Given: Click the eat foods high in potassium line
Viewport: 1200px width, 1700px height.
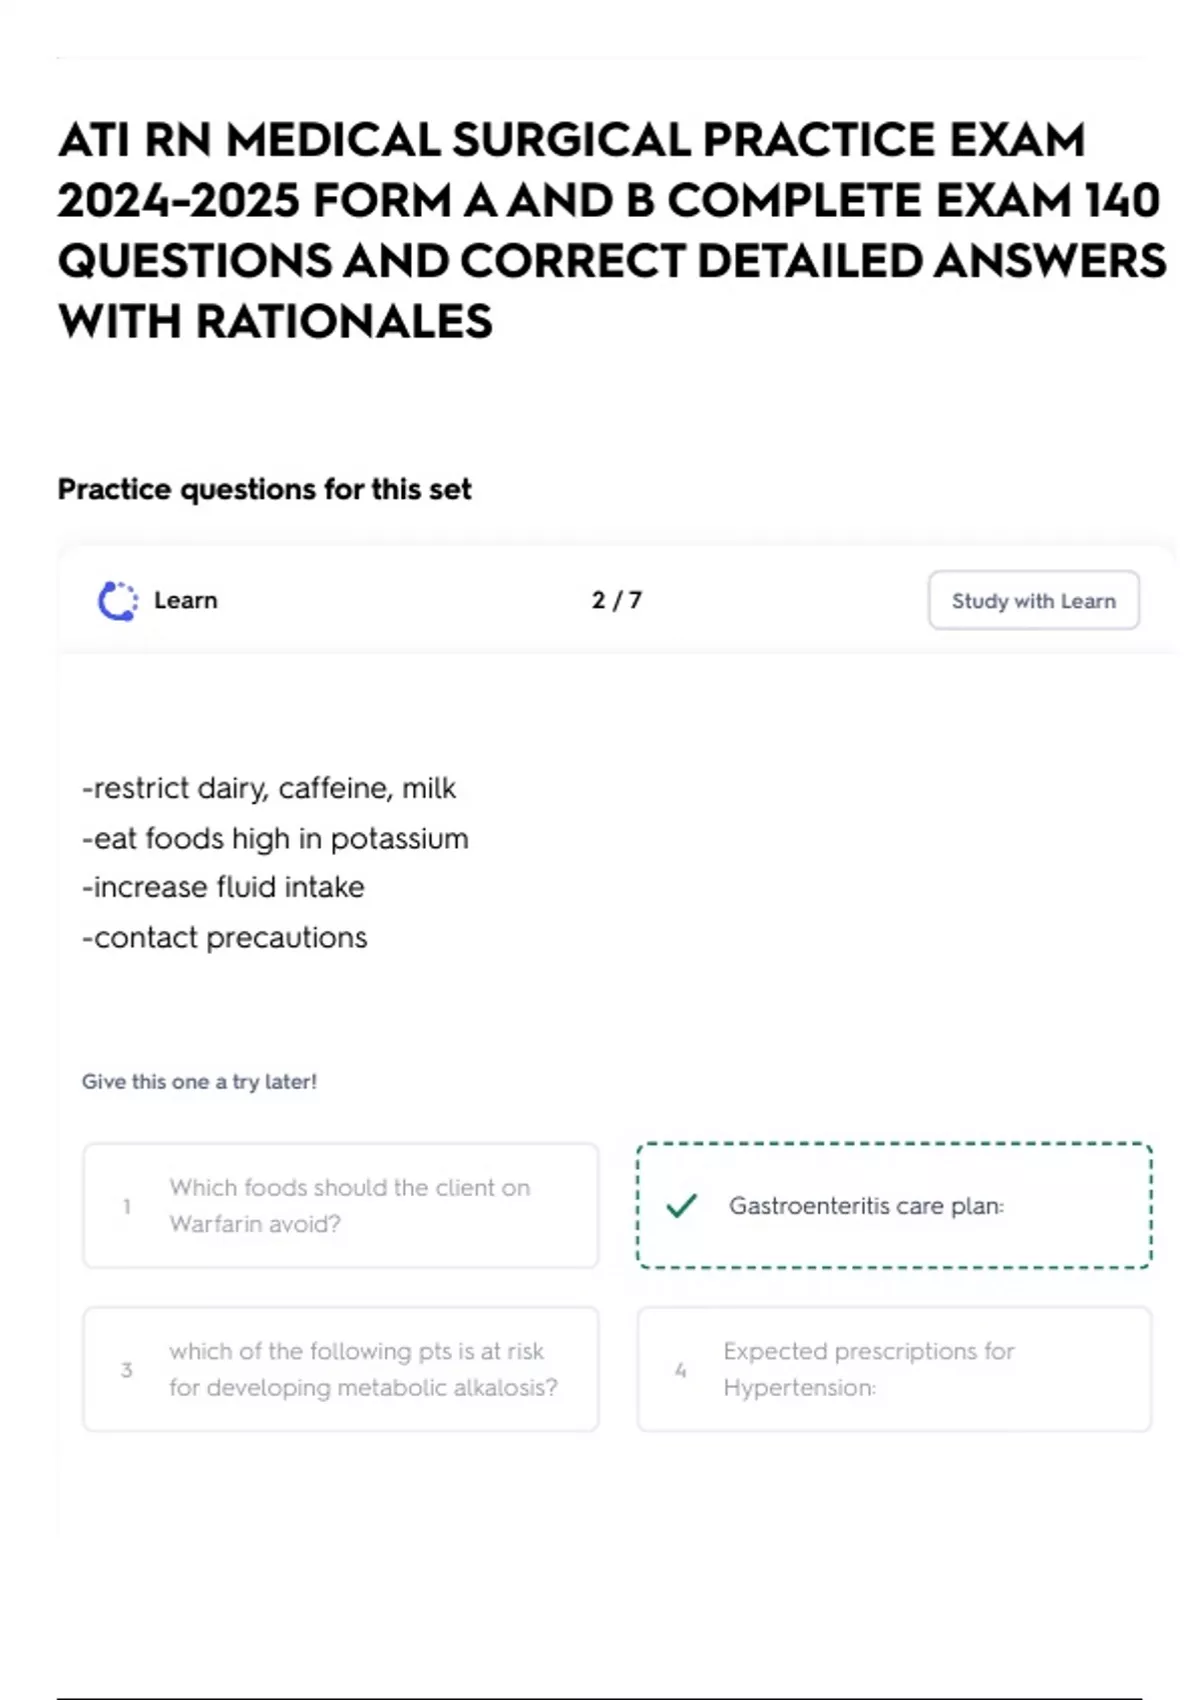Looking at the screenshot, I should (275, 839).
